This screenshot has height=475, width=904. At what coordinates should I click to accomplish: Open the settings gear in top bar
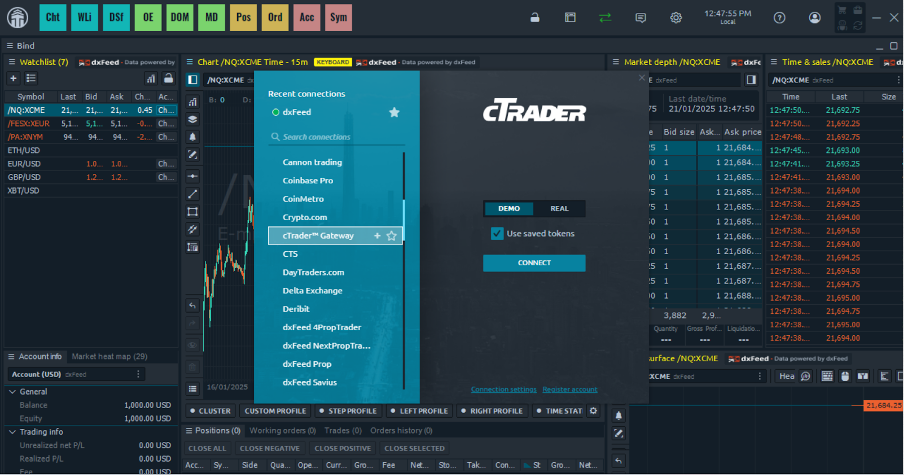(x=676, y=17)
